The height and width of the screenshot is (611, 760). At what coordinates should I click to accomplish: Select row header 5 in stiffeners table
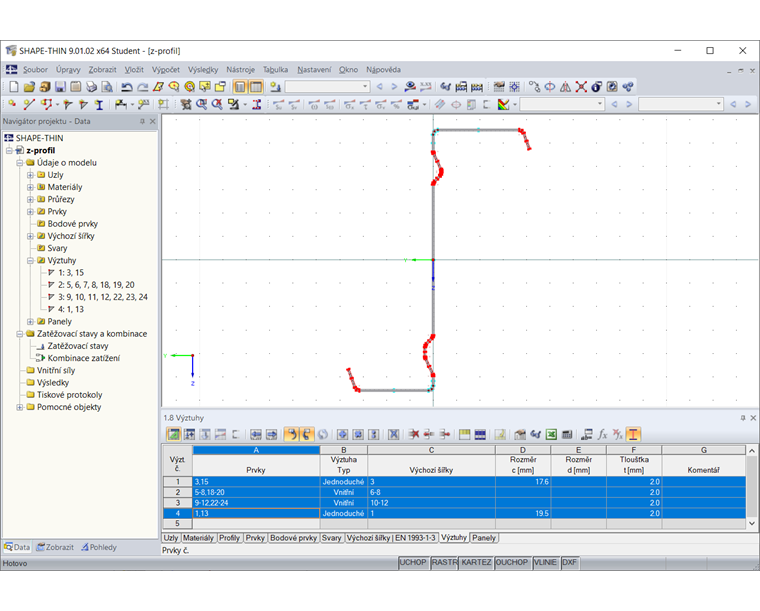pyautogui.click(x=177, y=523)
